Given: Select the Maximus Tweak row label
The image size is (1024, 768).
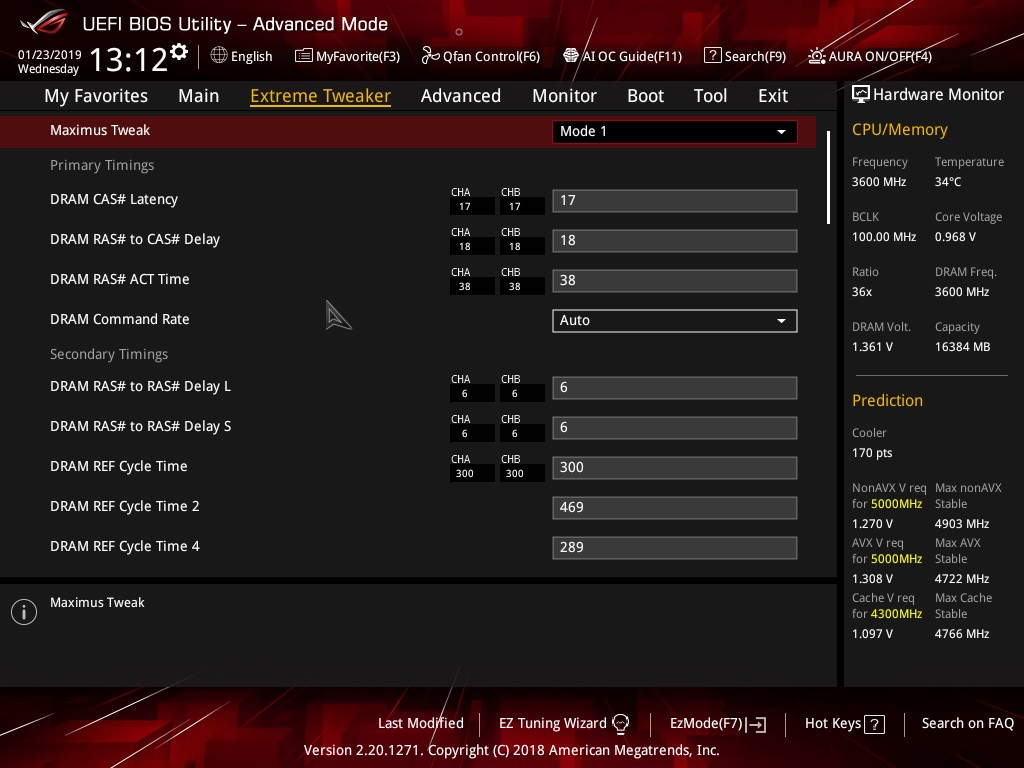Looking at the screenshot, I should click(x=100, y=131).
